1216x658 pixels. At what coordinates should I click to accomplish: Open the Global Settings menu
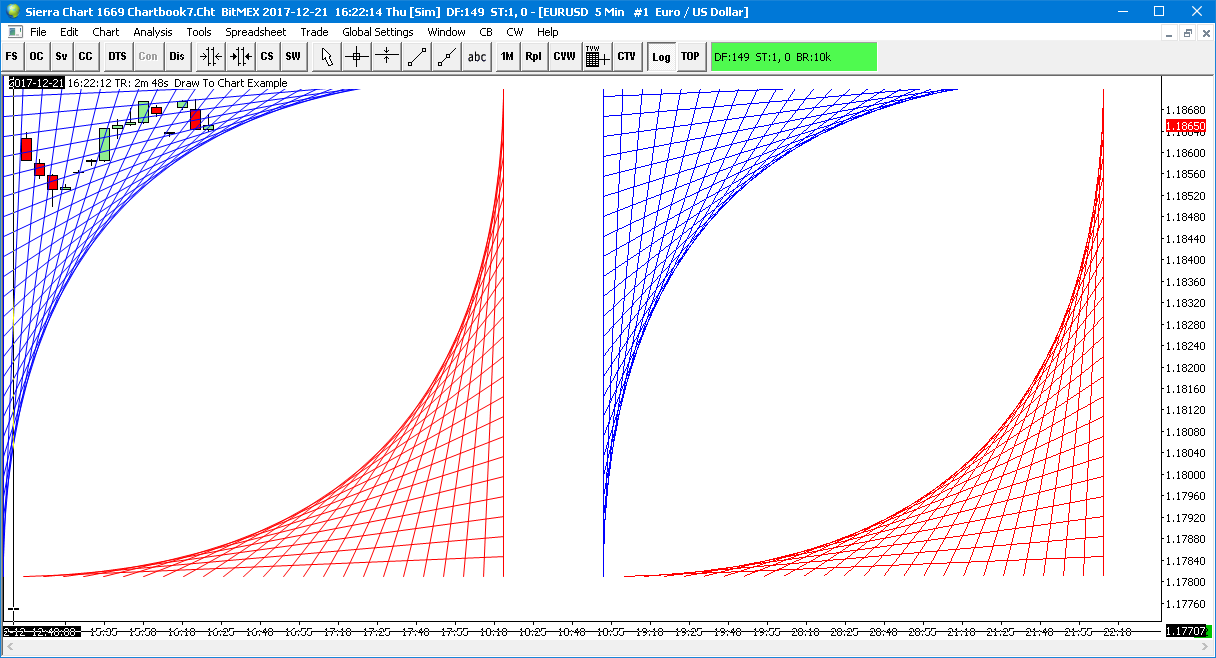pyautogui.click(x=378, y=32)
